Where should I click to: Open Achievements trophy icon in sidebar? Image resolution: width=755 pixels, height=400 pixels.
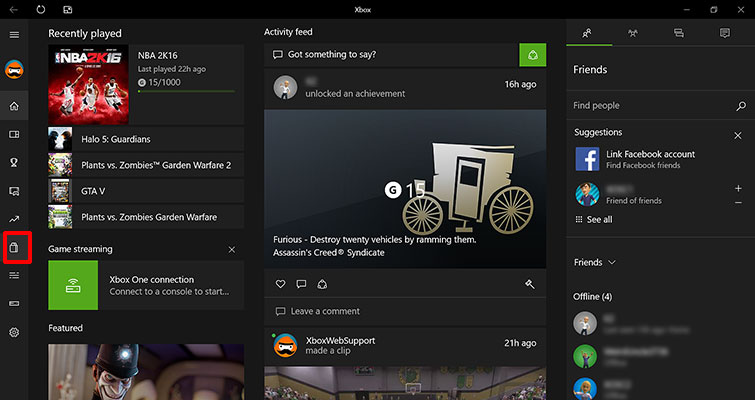[x=14, y=163]
